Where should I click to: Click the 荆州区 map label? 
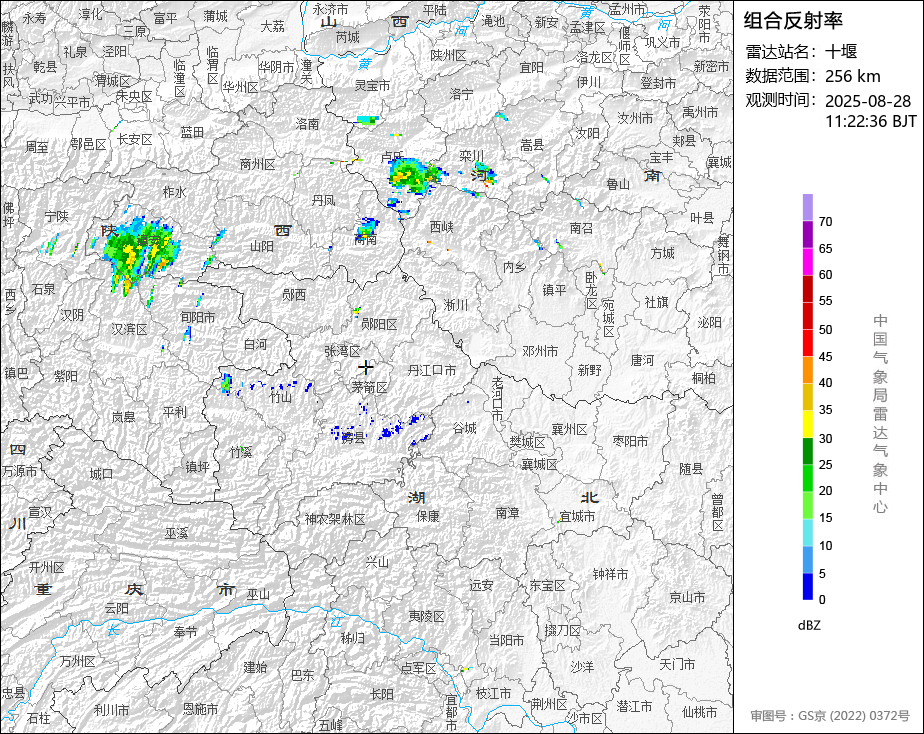(549, 705)
